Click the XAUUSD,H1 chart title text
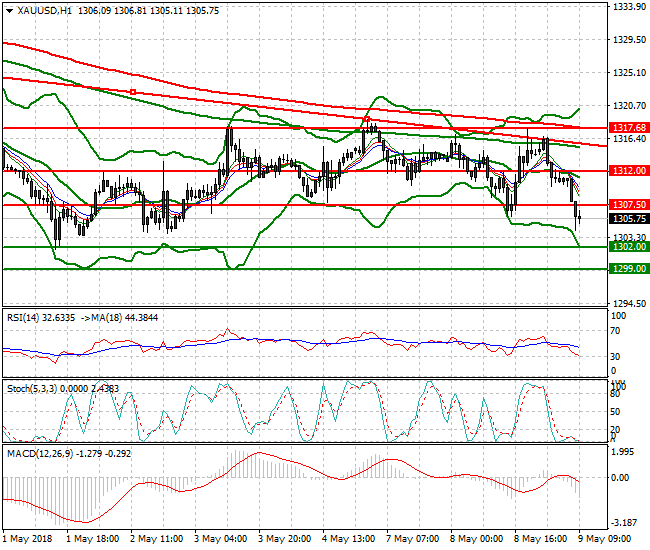Image resolution: width=650 pixels, height=550 pixels. click(44, 11)
